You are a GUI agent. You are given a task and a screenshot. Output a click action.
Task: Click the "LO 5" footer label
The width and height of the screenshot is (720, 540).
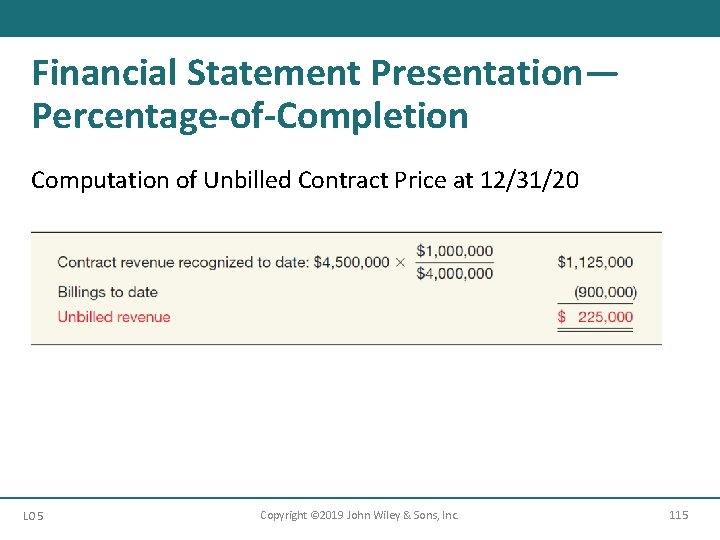point(33,516)
